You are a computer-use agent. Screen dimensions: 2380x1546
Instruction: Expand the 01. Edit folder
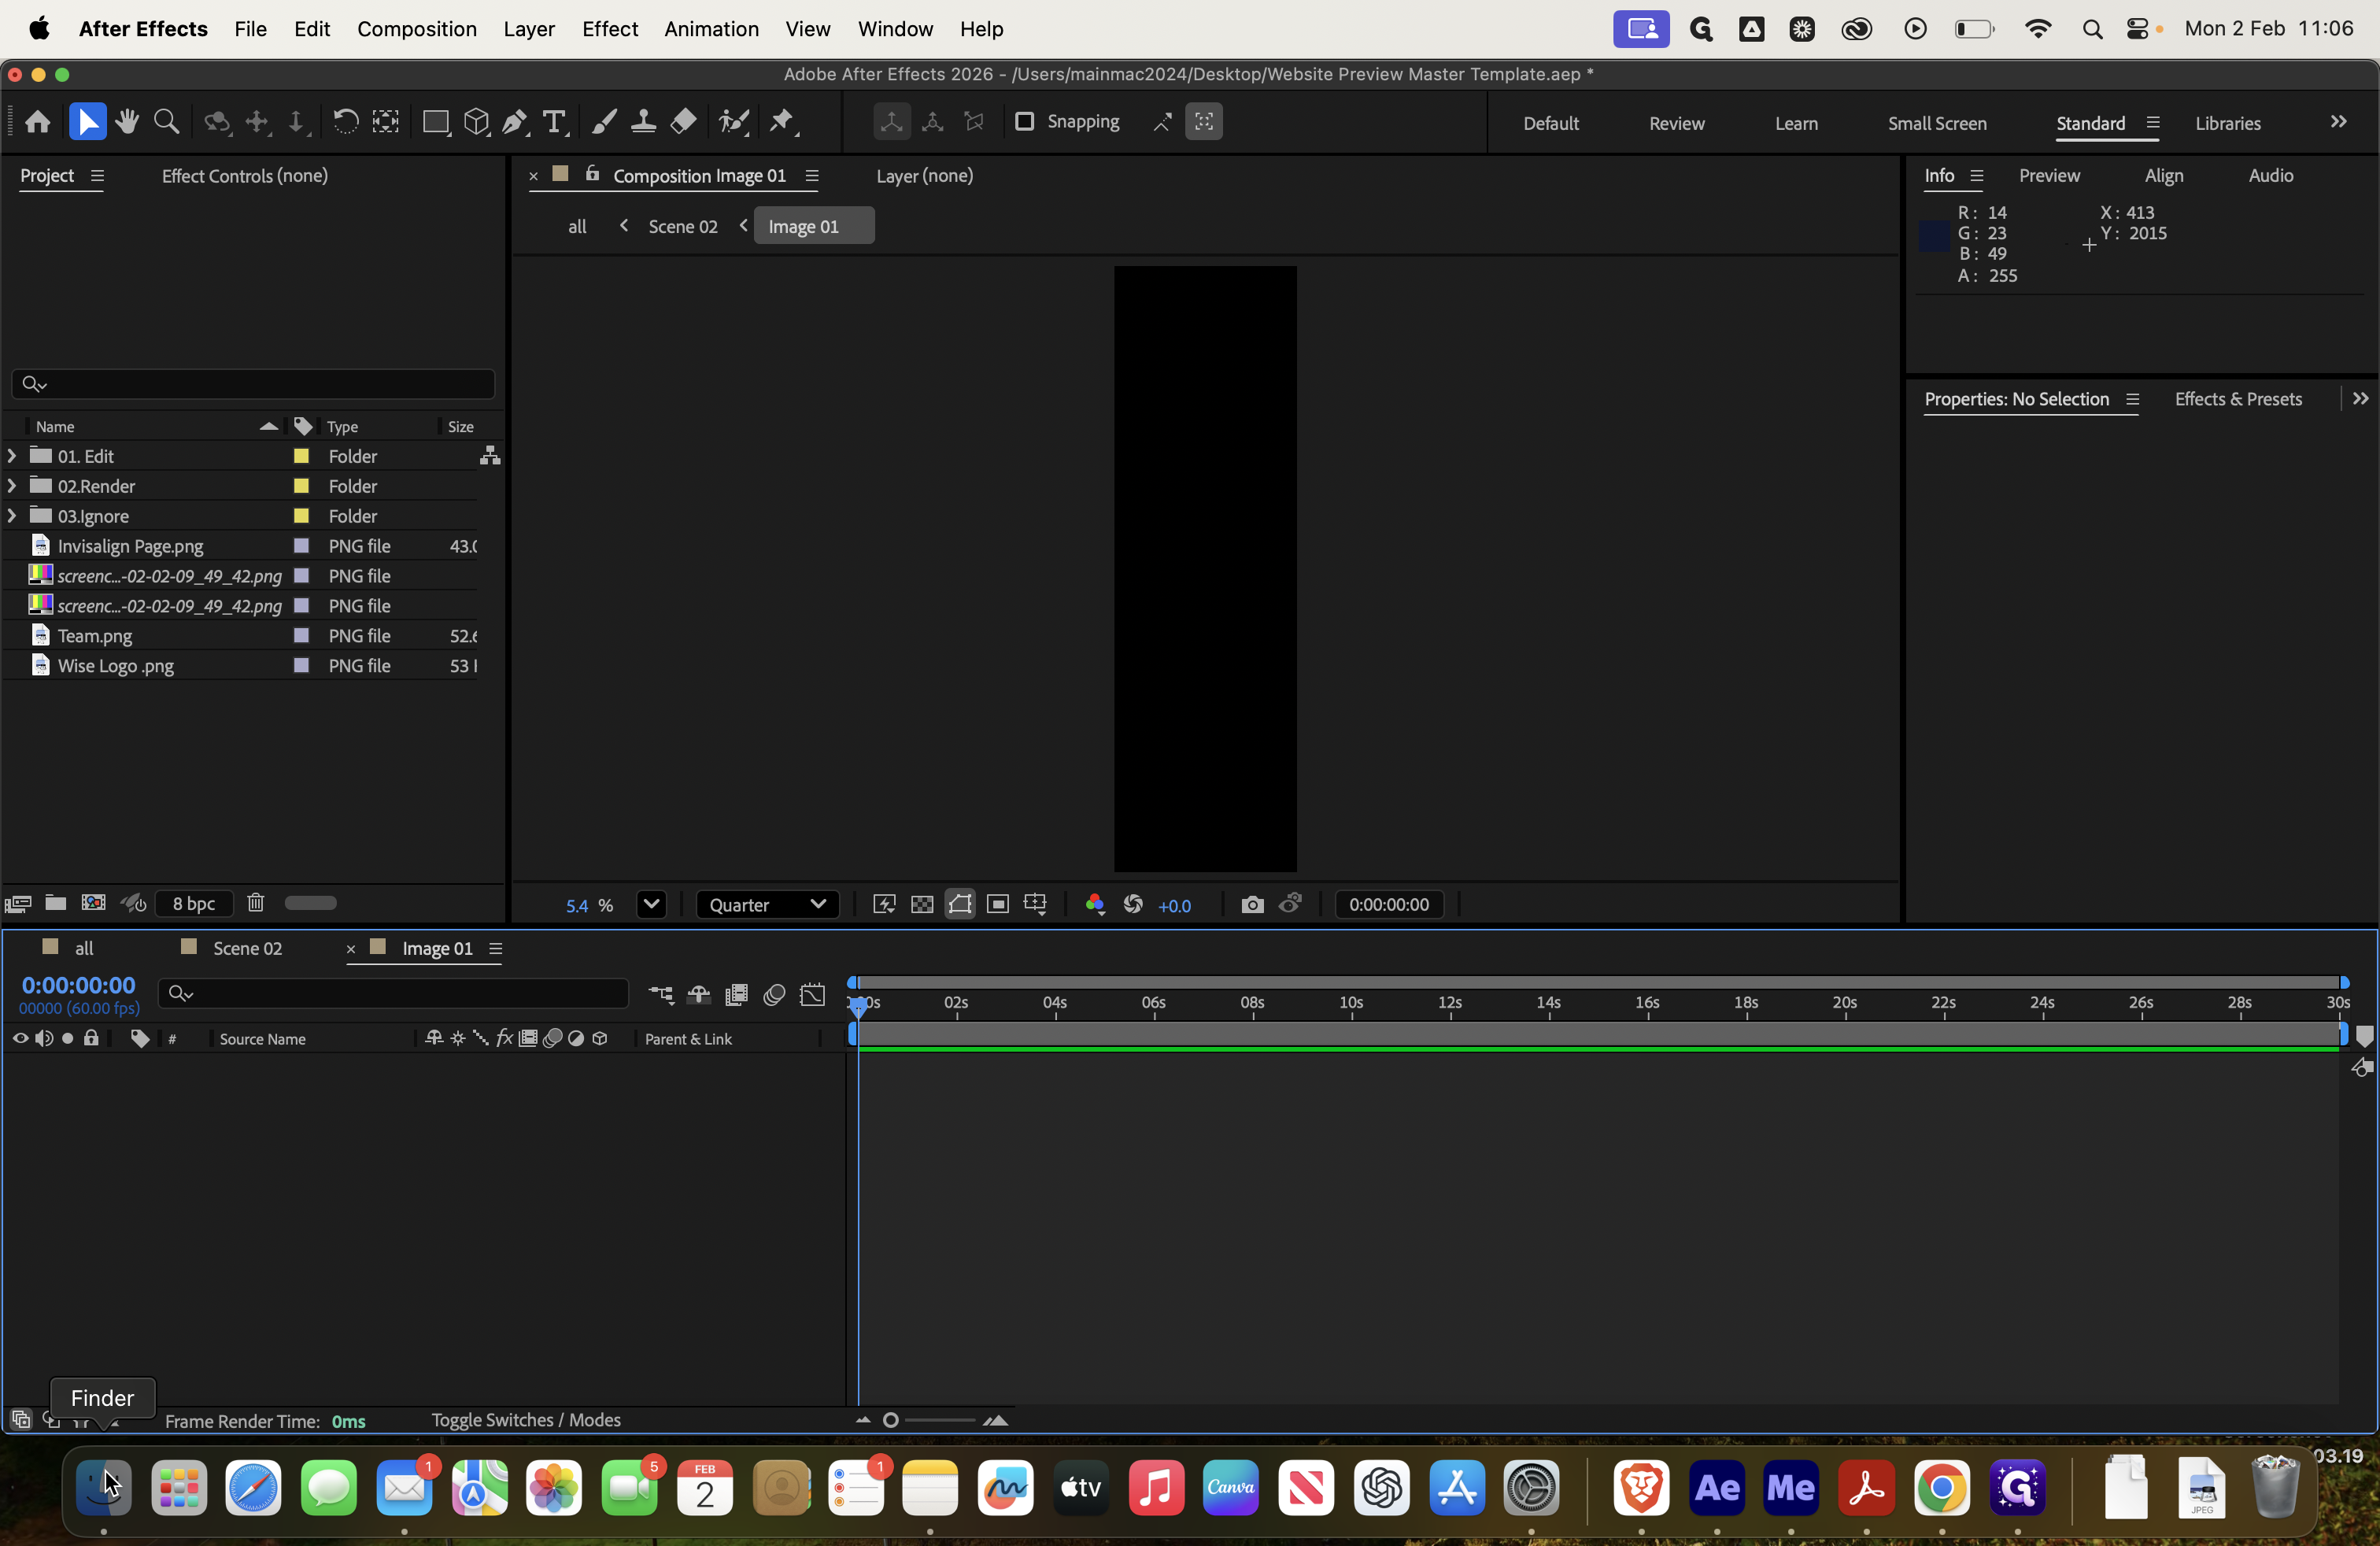12,456
